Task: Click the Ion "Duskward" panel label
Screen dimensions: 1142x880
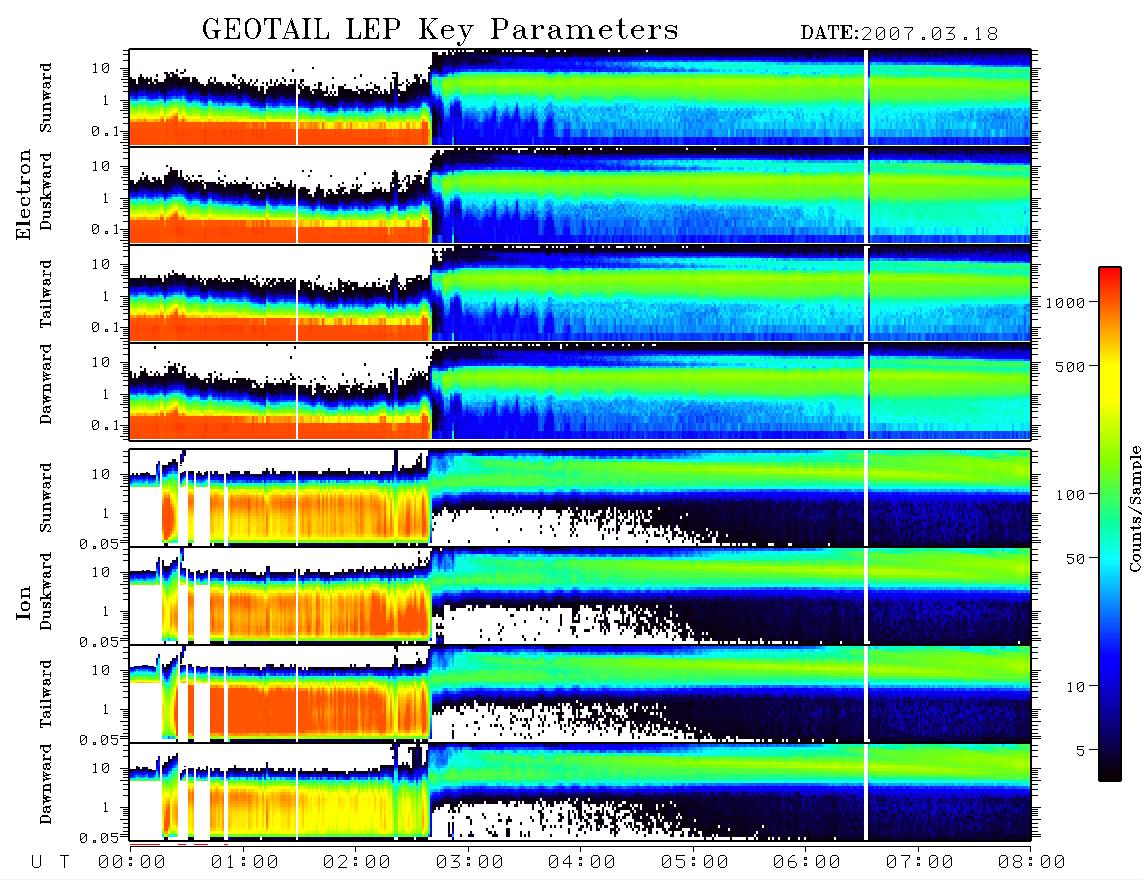Action: coord(46,592)
